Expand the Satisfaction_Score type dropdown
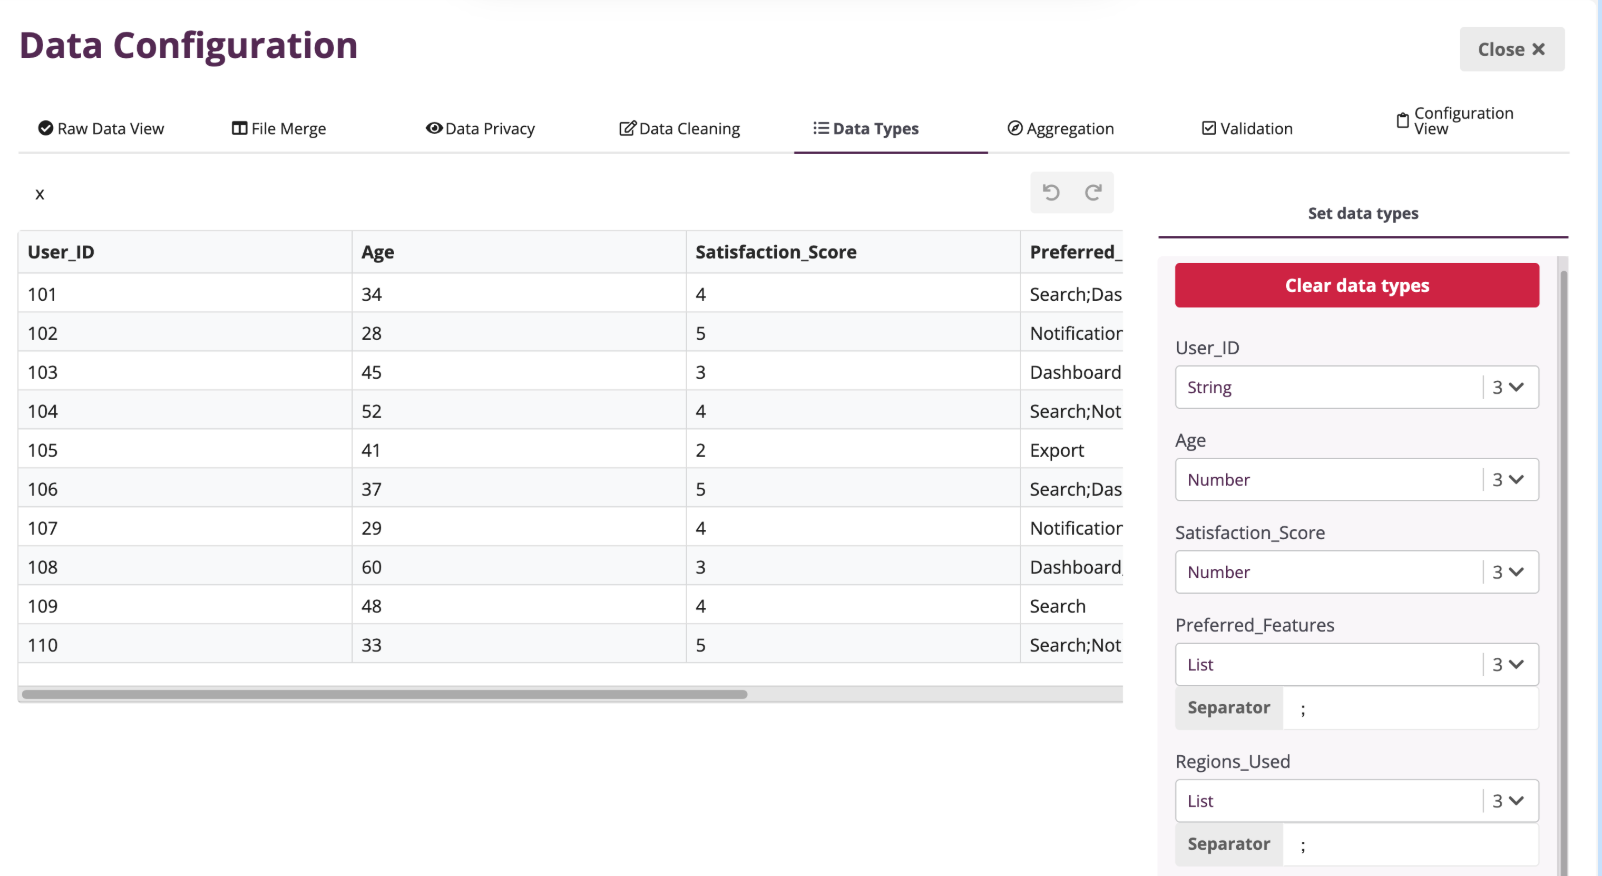 (x=1357, y=572)
